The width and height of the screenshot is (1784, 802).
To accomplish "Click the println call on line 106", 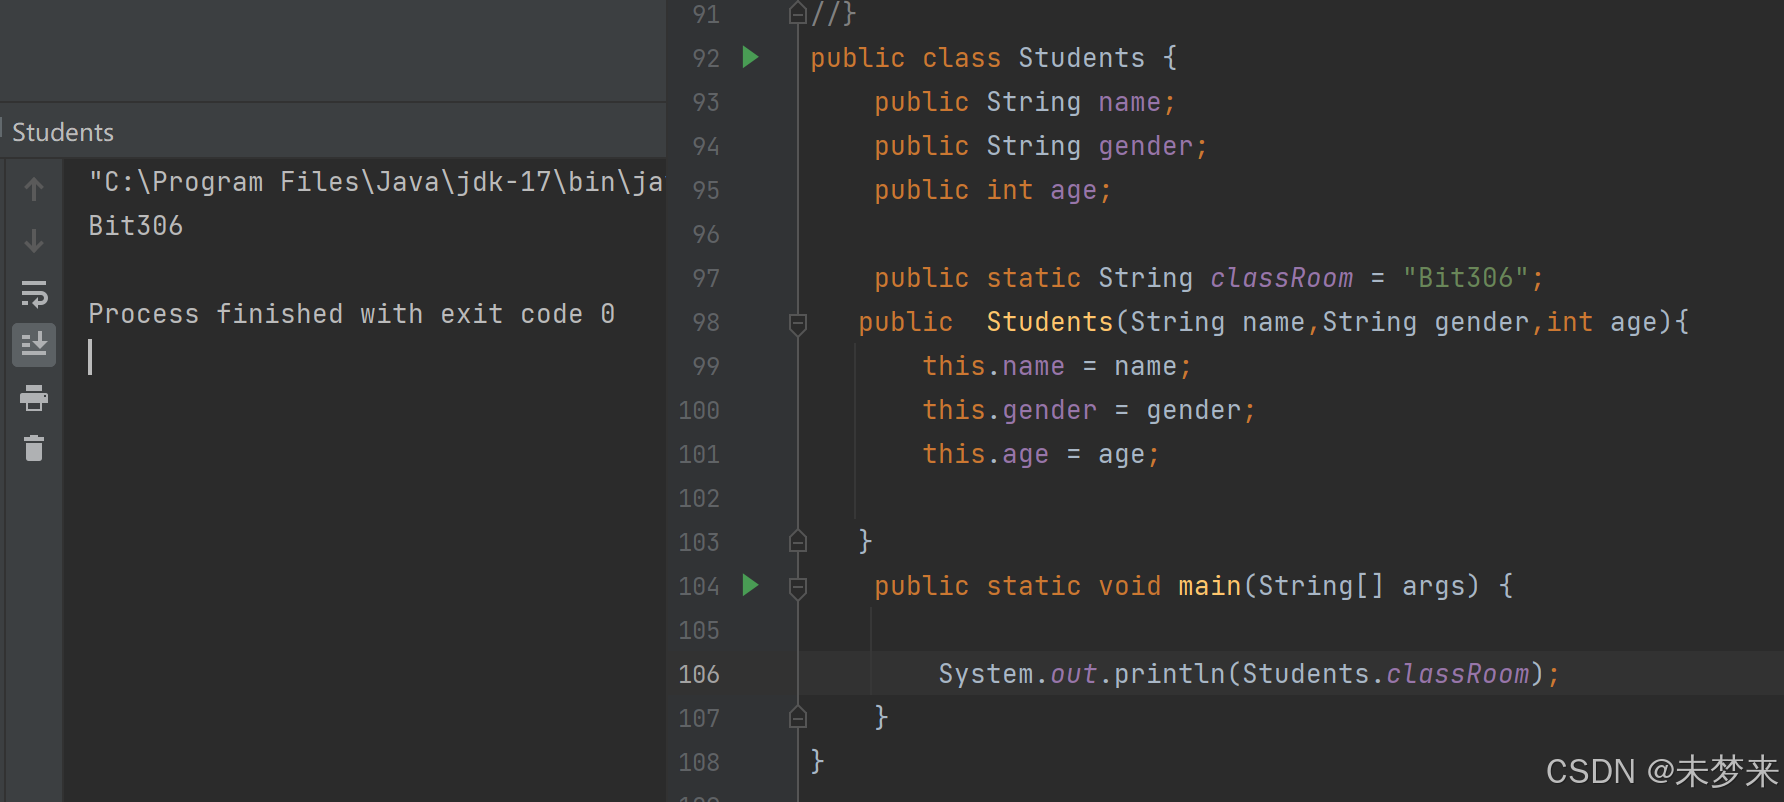I will (1169, 674).
